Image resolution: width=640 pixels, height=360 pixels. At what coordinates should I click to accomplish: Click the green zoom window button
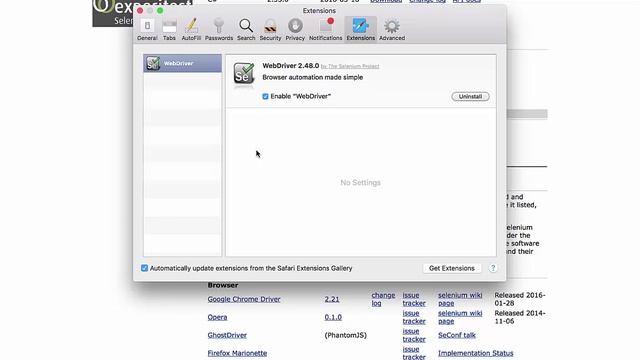pos(160,11)
